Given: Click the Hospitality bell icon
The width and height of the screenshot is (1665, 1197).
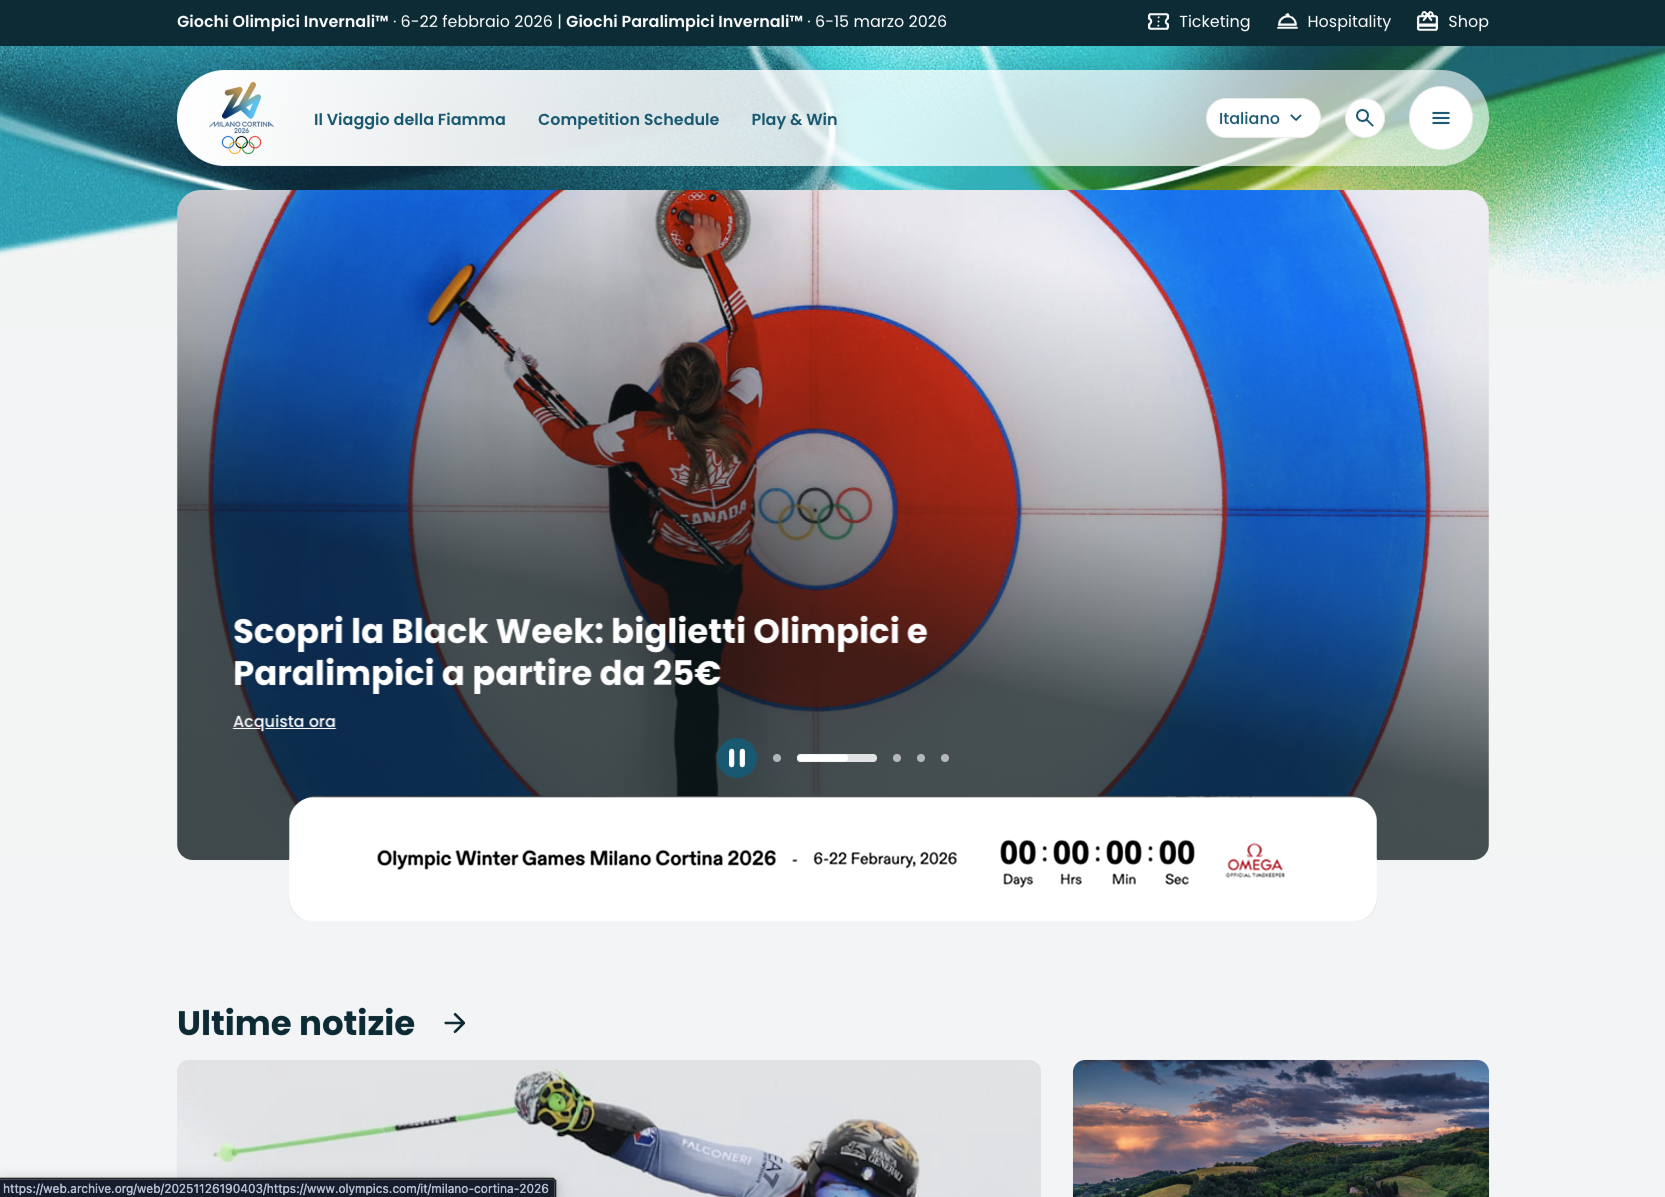Looking at the screenshot, I should (1287, 21).
